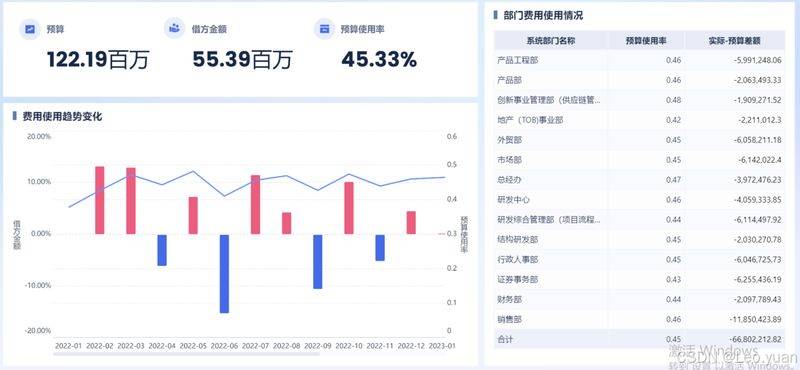Click the 2022-10 red bar
This screenshot has width=800, height=370.
349,208
